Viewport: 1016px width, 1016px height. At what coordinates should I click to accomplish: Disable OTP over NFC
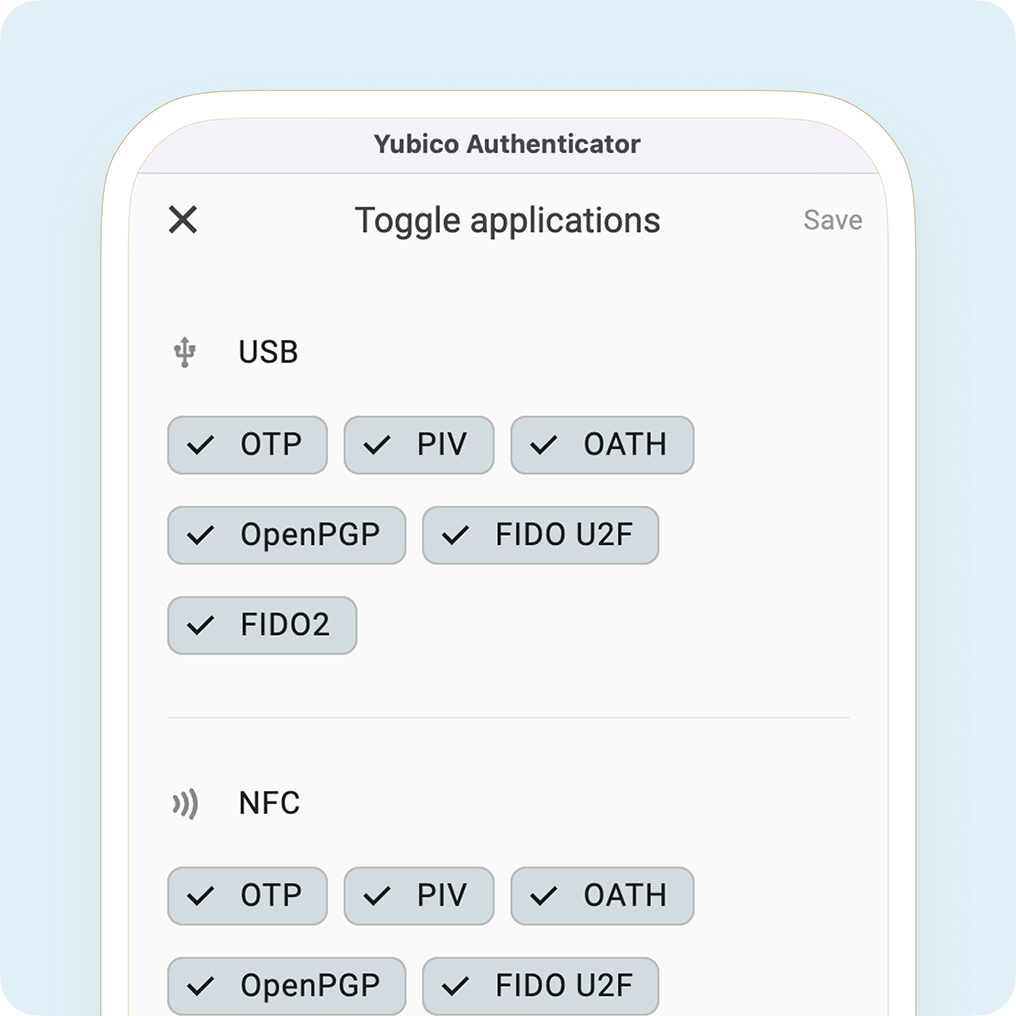248,895
